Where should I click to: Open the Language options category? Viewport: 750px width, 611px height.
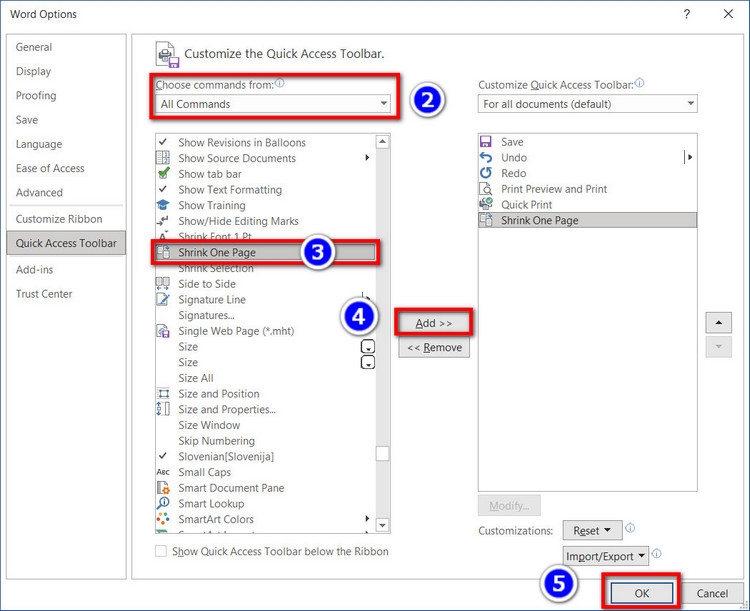39,144
